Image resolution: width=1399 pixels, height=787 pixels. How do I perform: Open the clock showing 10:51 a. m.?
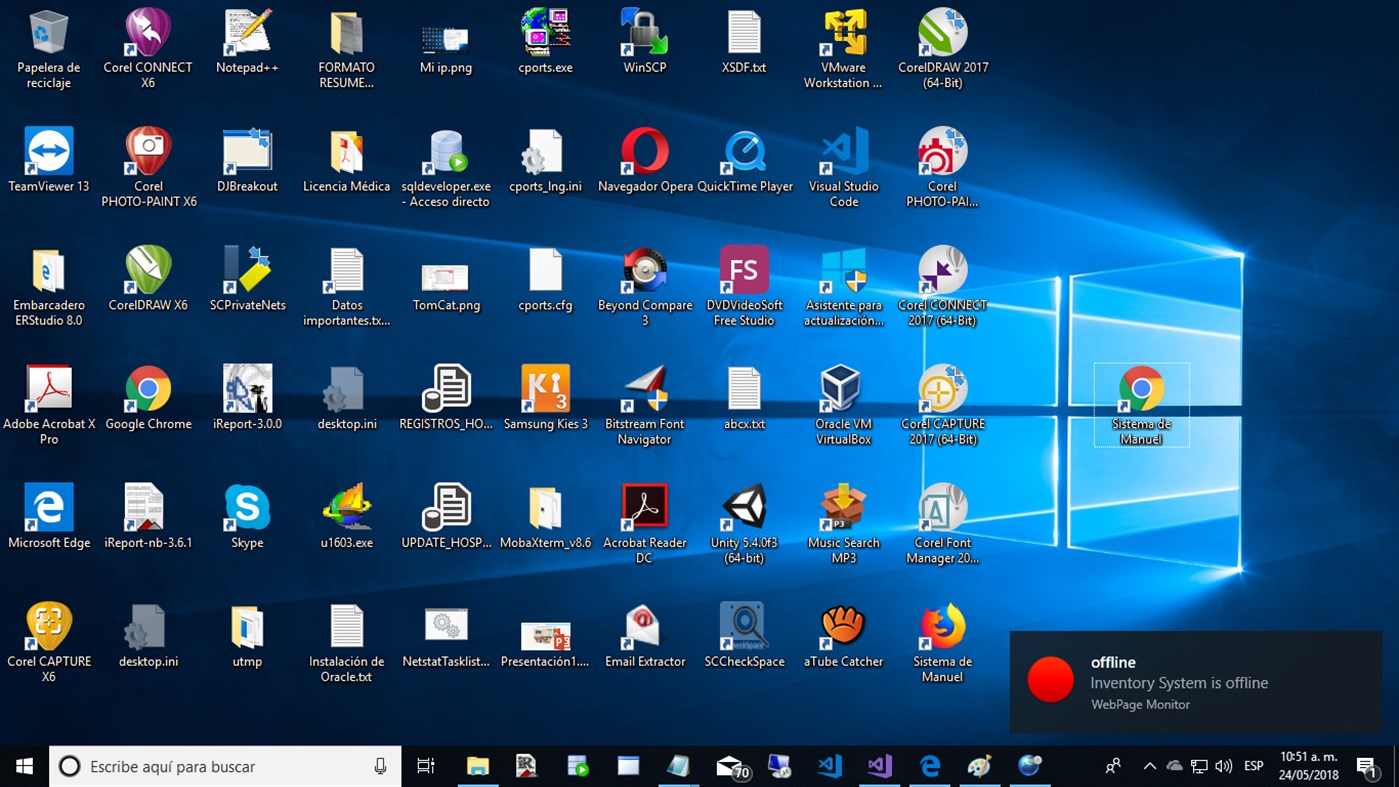click(x=1309, y=766)
